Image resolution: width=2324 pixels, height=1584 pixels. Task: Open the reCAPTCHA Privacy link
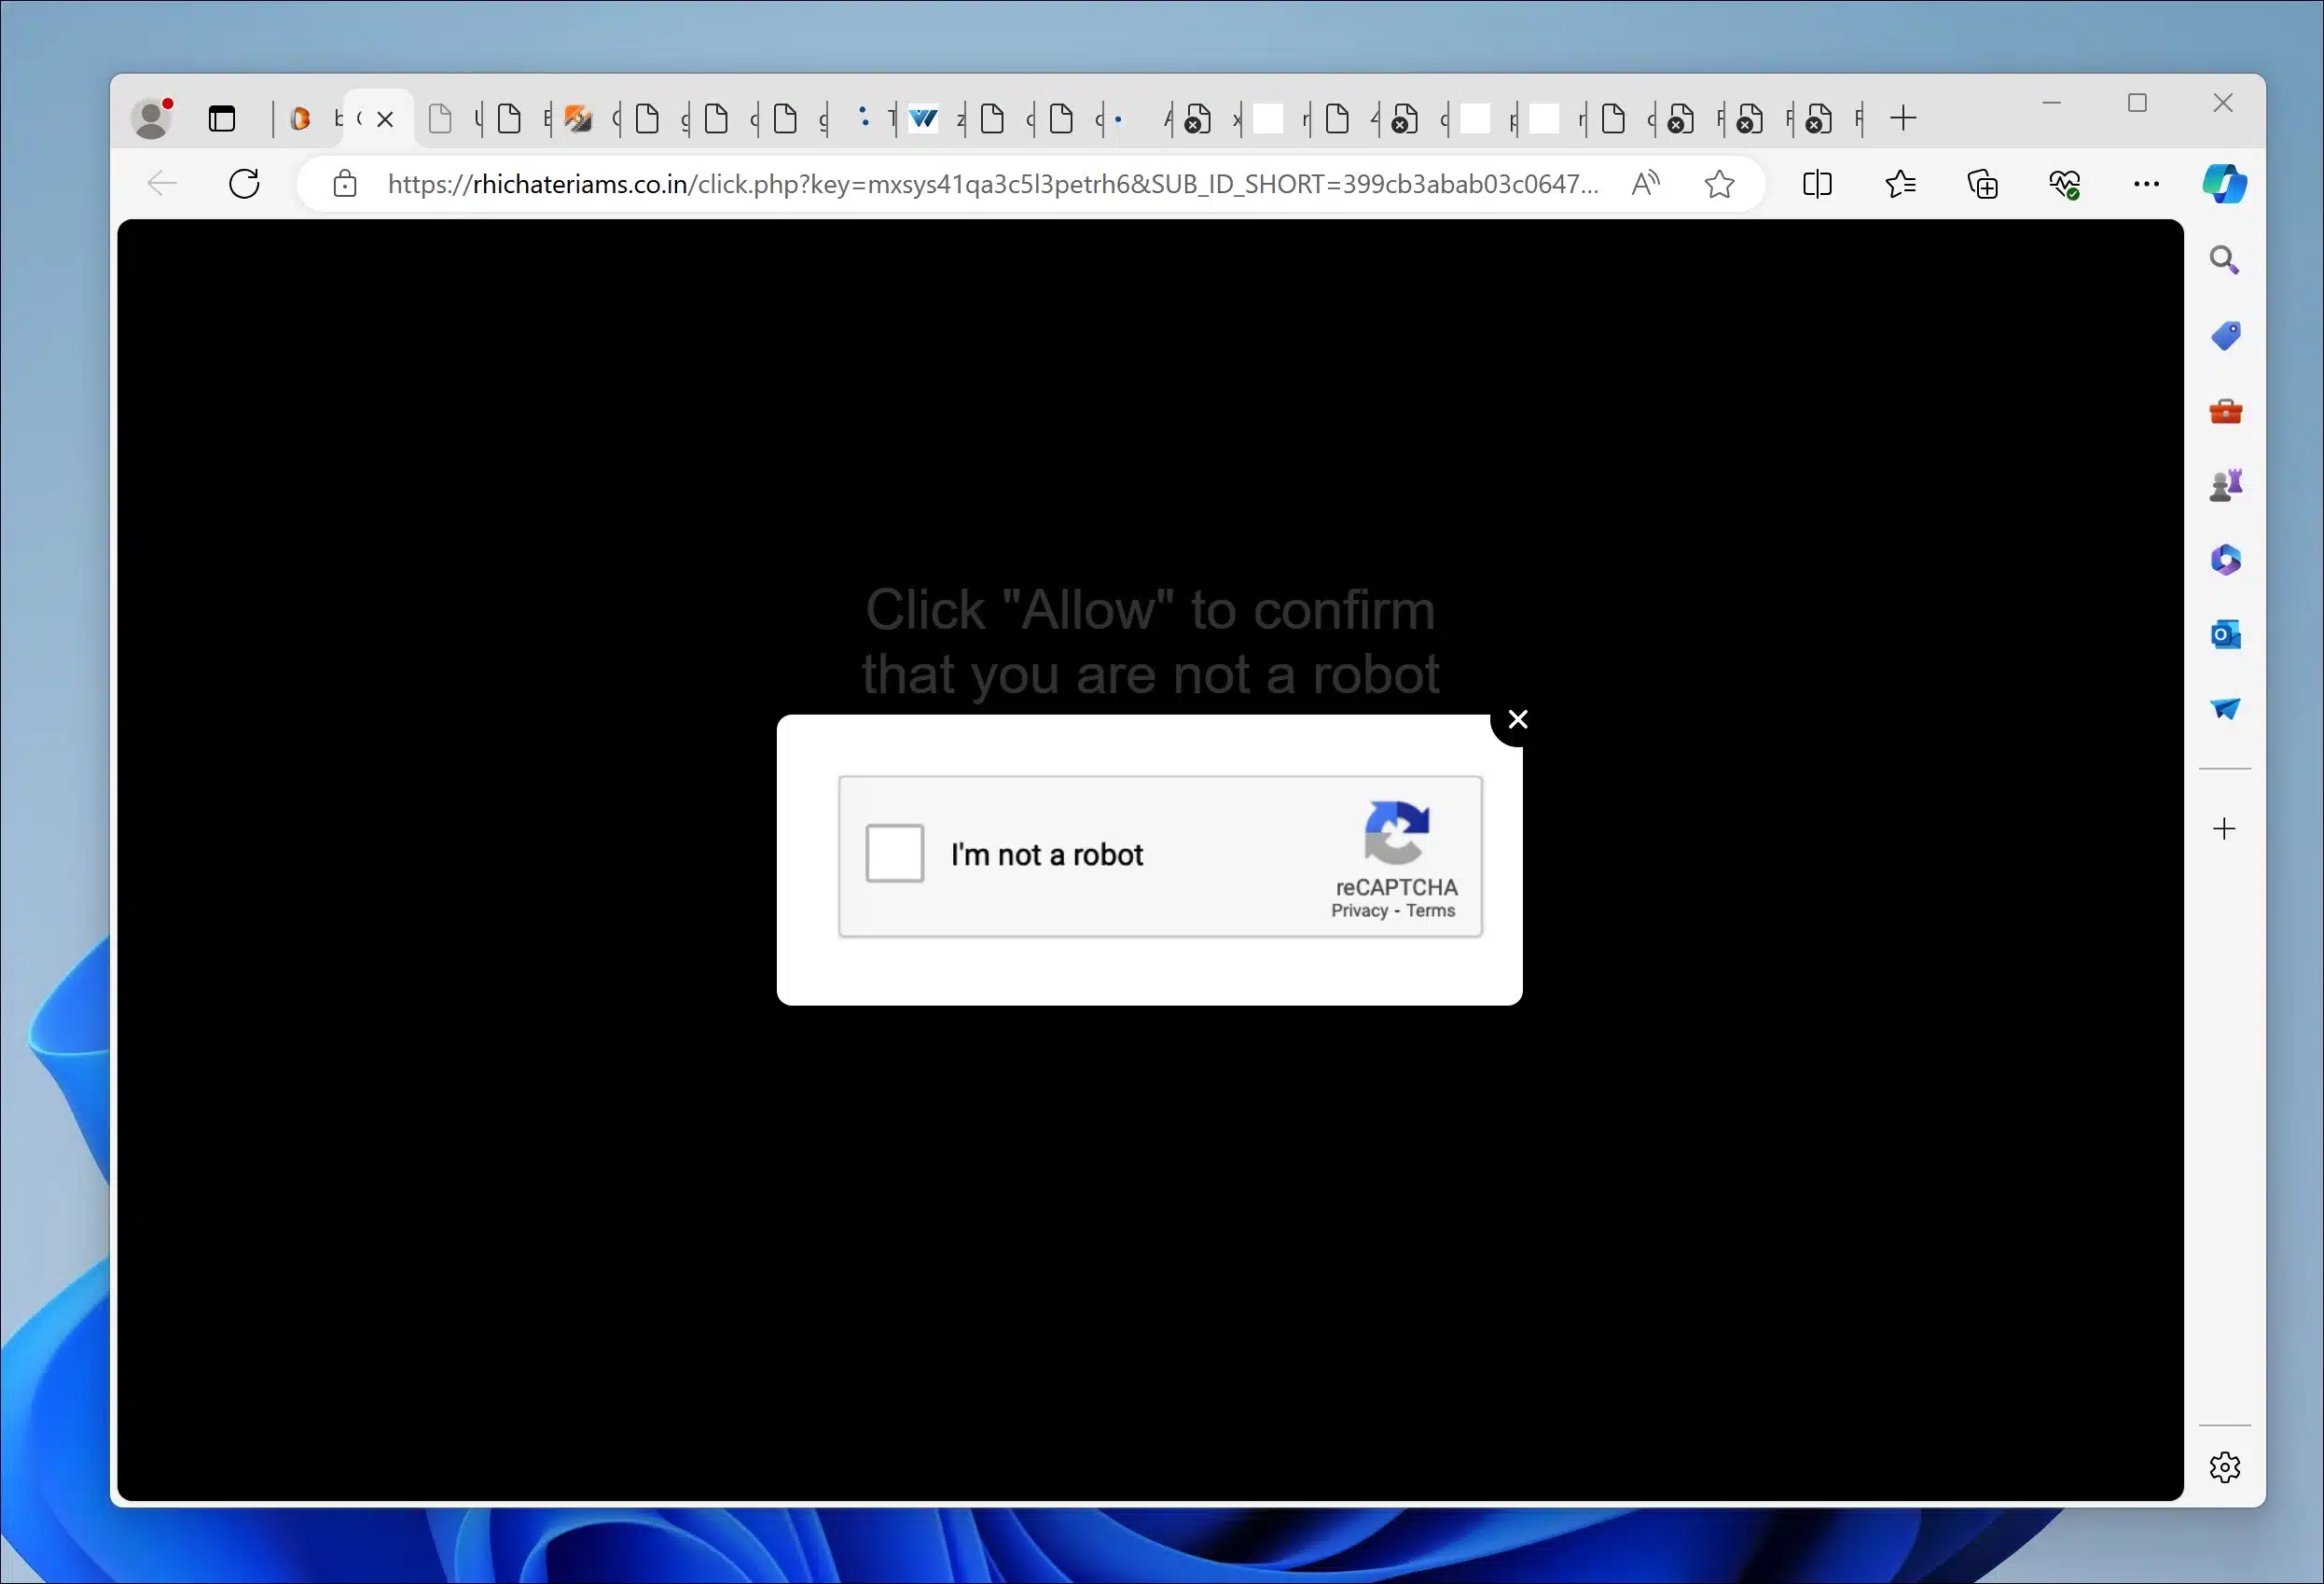pos(1359,910)
